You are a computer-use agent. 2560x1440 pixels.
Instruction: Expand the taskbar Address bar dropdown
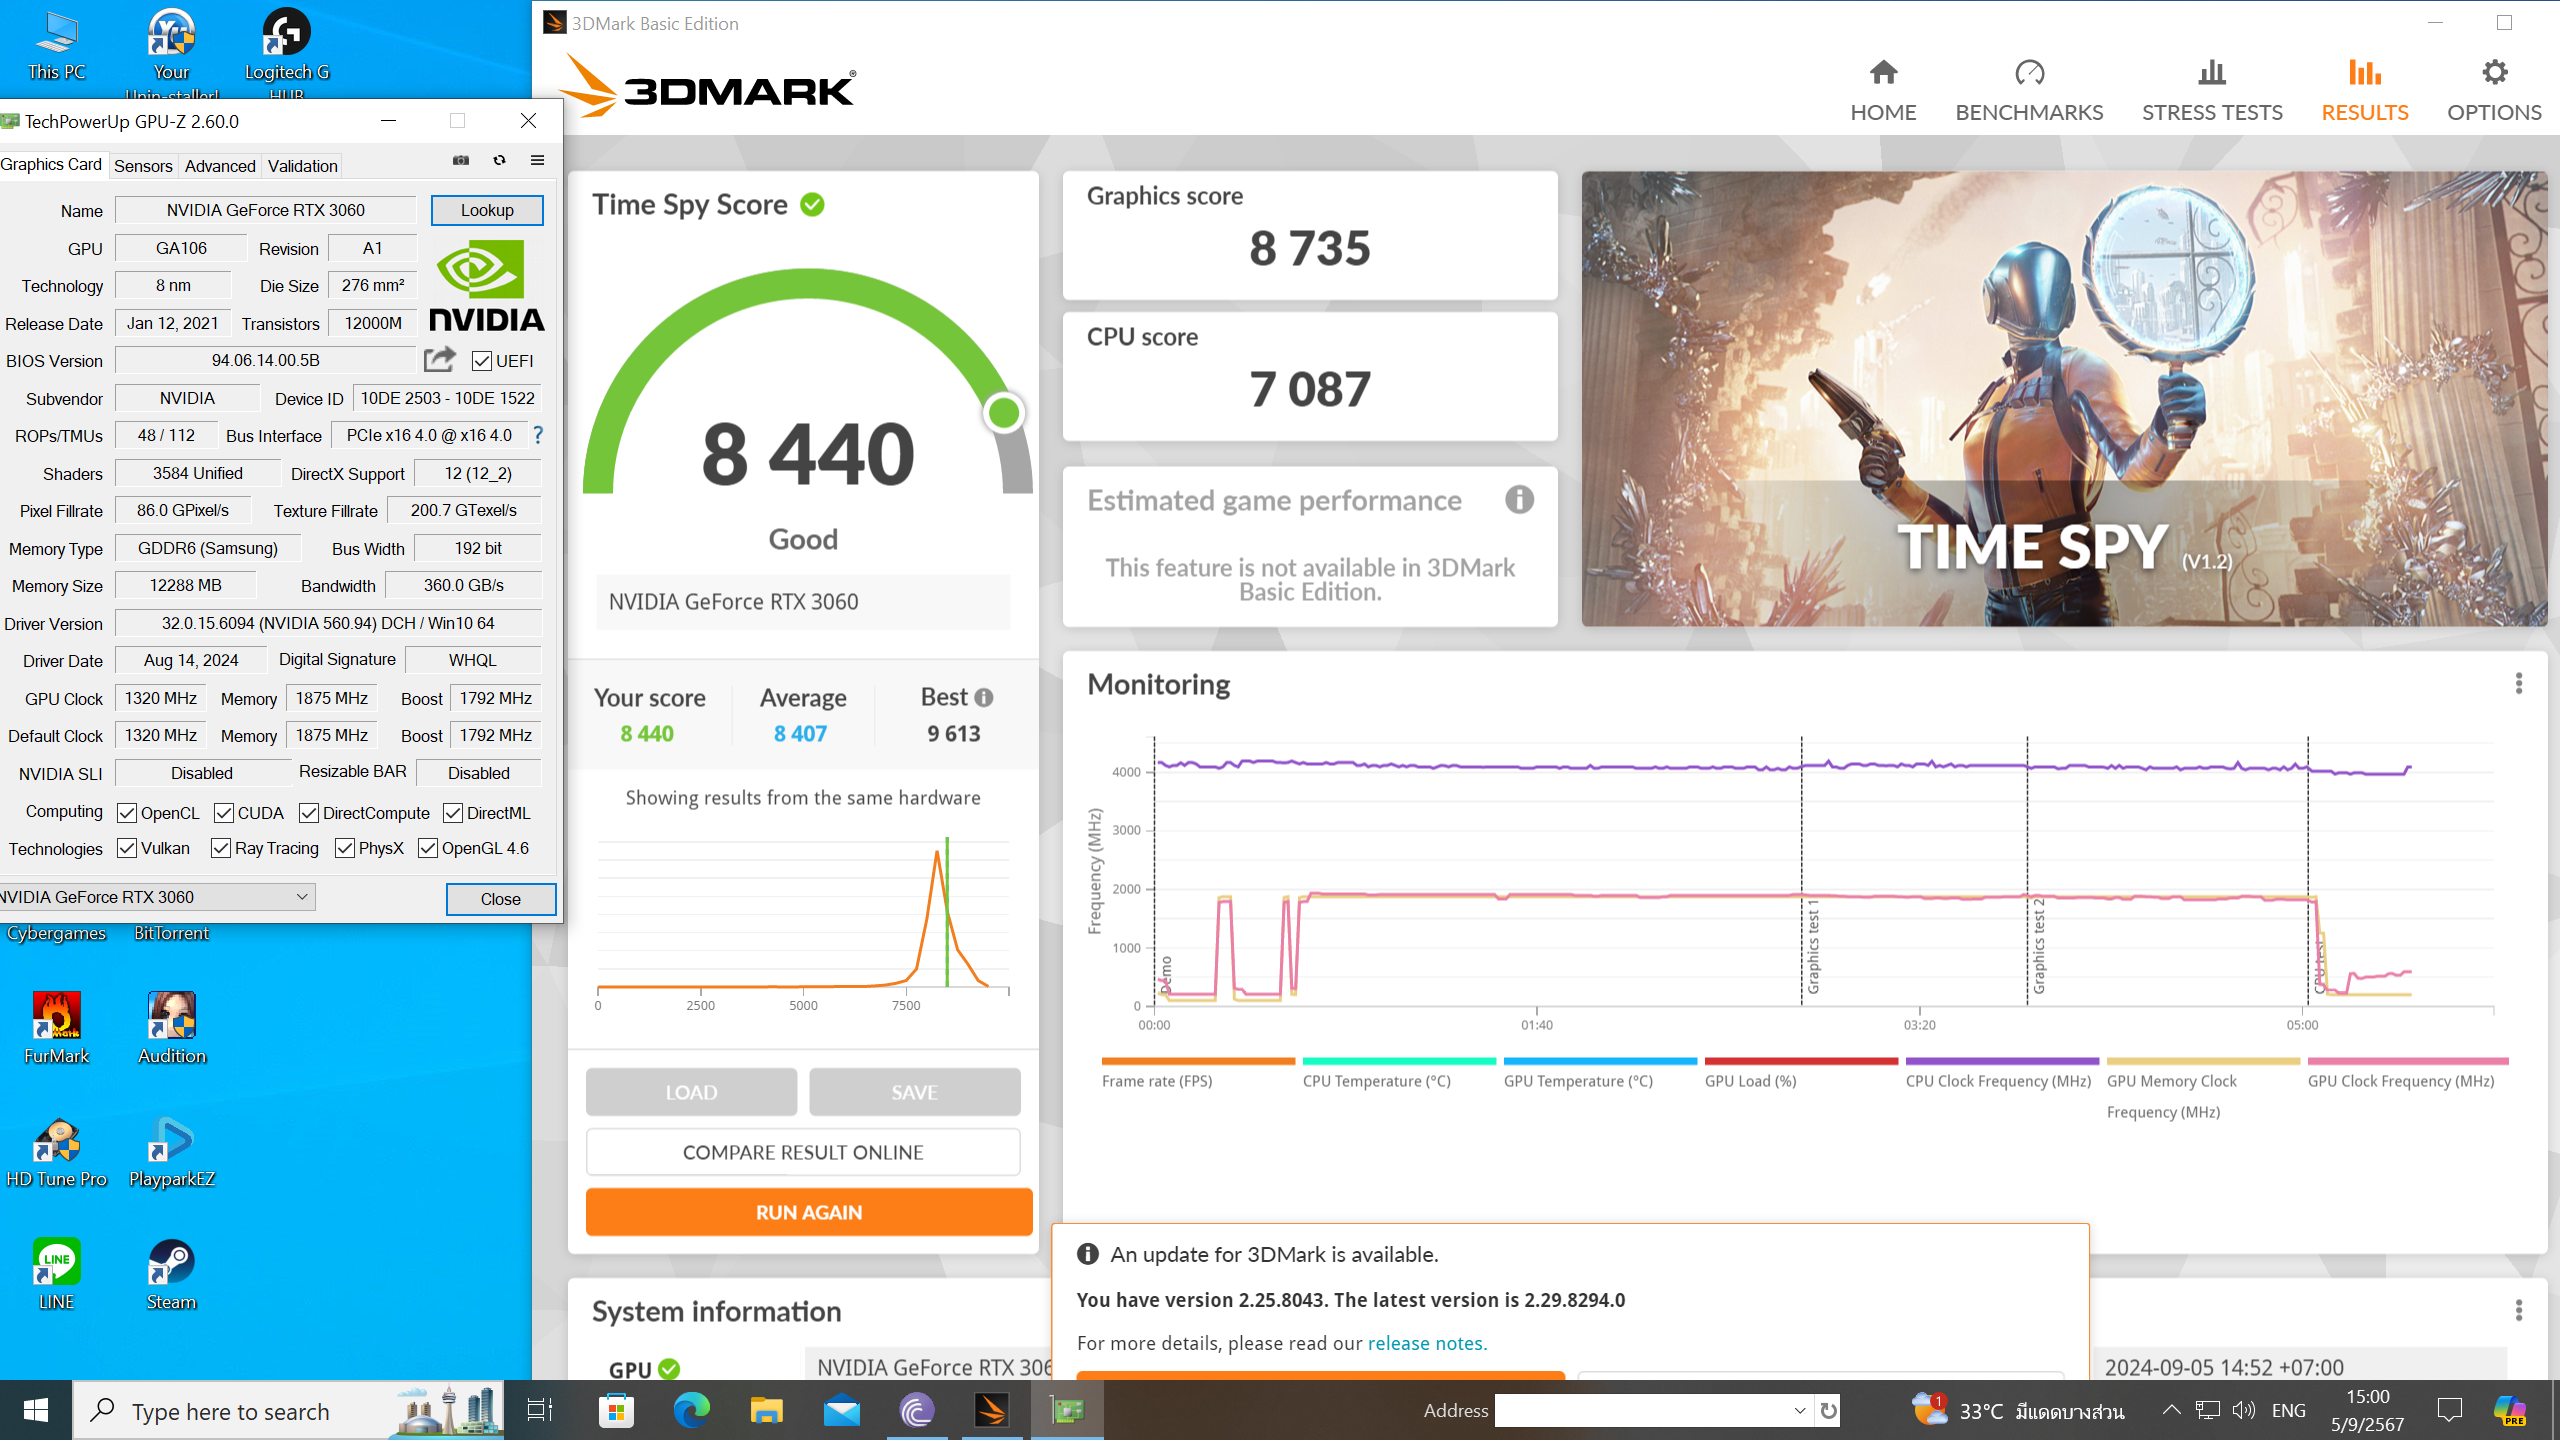(x=1799, y=1411)
